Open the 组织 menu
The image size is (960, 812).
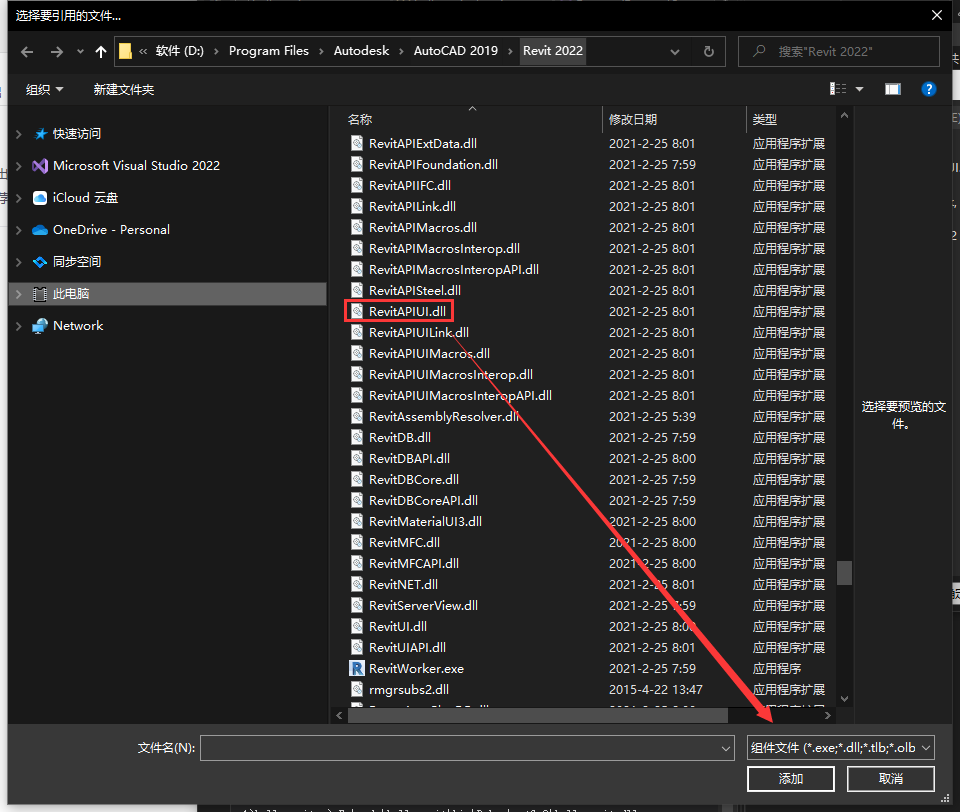[x=44, y=89]
